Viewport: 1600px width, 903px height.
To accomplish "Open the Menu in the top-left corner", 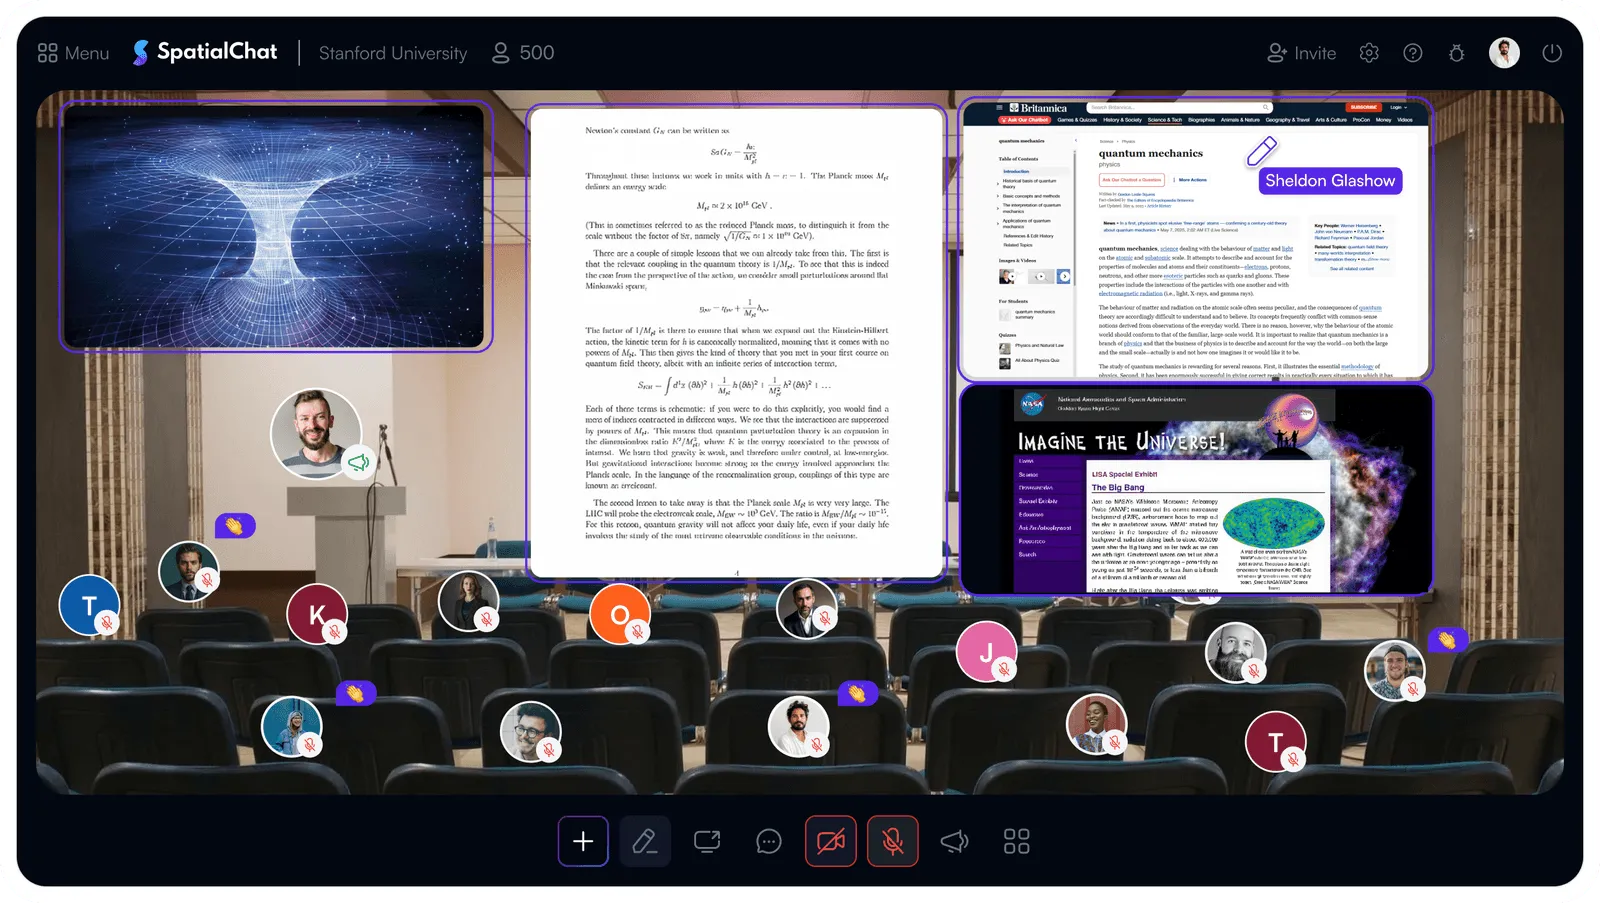I will [x=71, y=52].
